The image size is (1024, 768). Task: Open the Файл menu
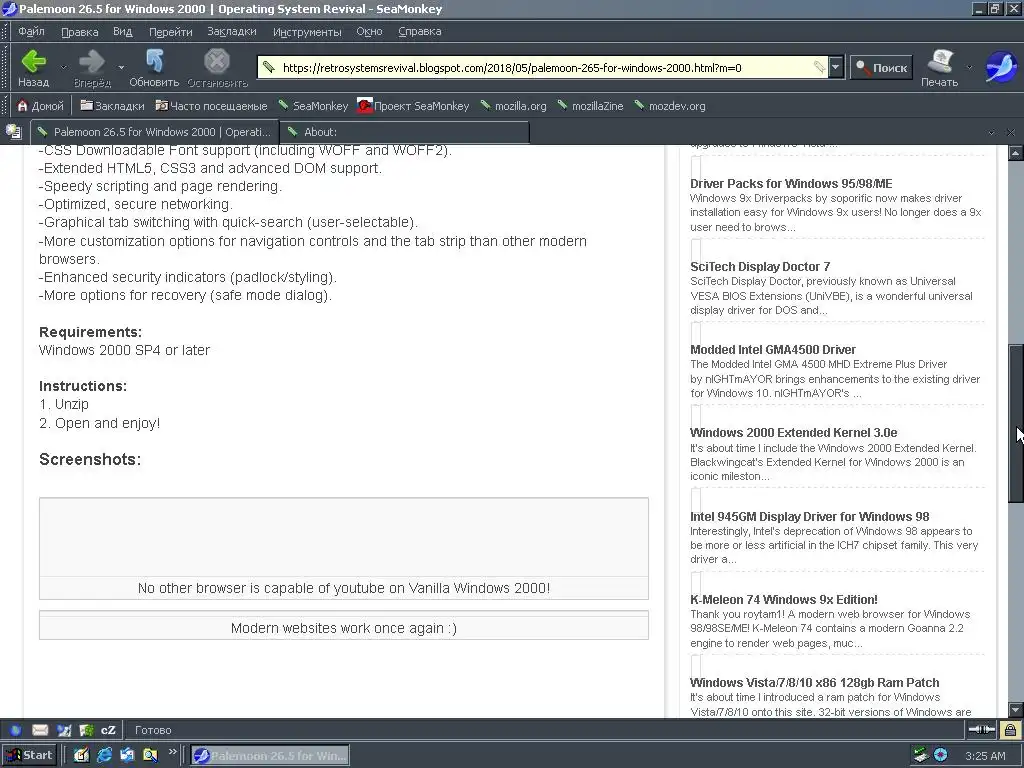(31, 31)
